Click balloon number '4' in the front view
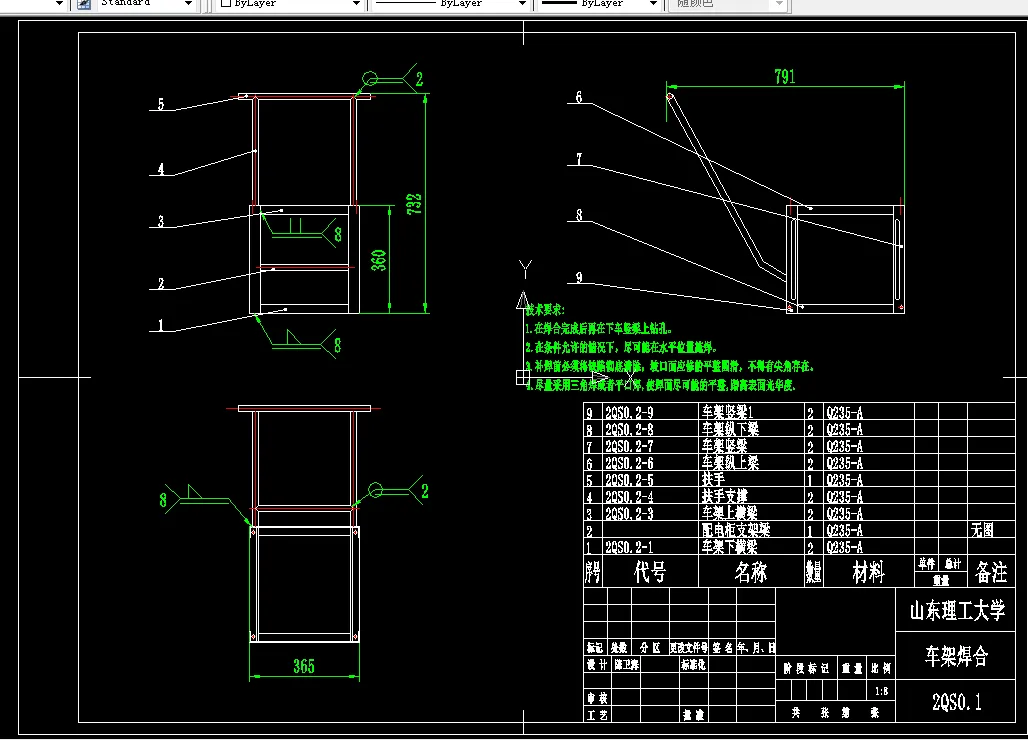Screen dimensions: 1028x740 click(161, 168)
